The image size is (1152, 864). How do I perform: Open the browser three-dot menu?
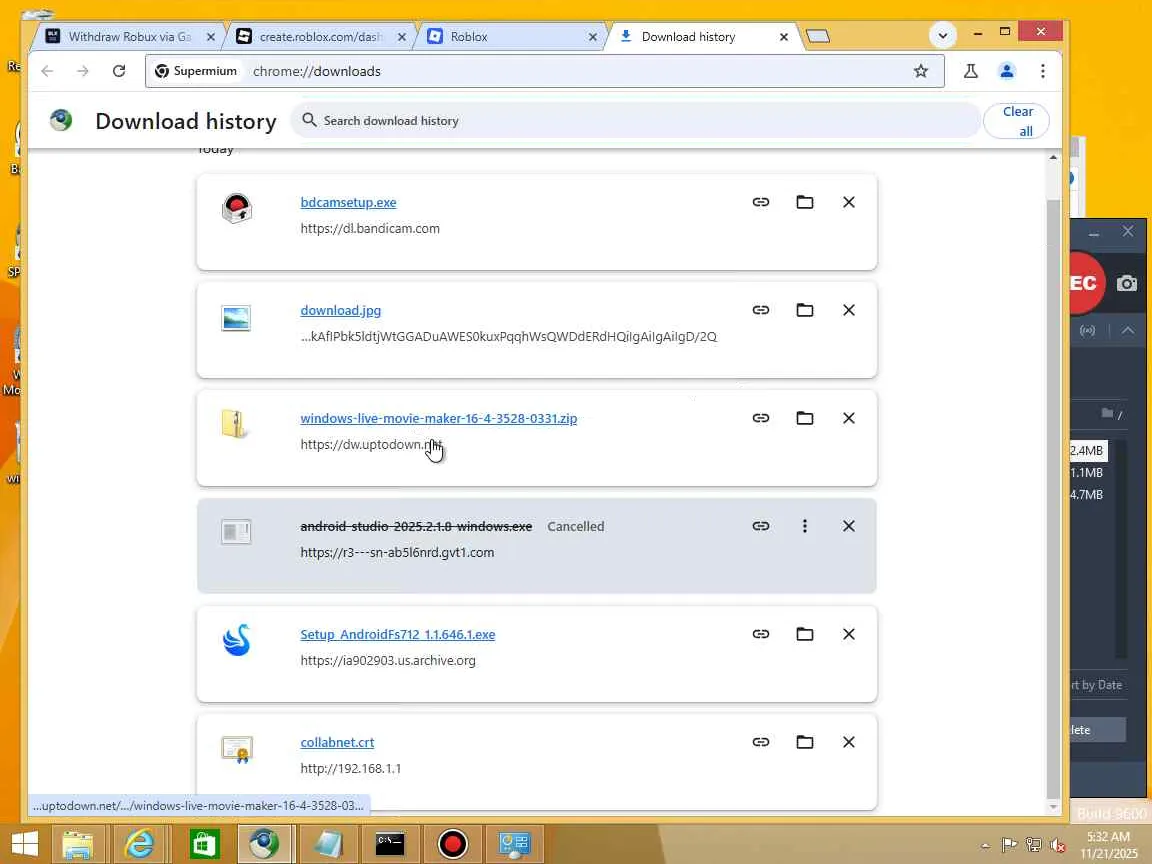[1043, 71]
